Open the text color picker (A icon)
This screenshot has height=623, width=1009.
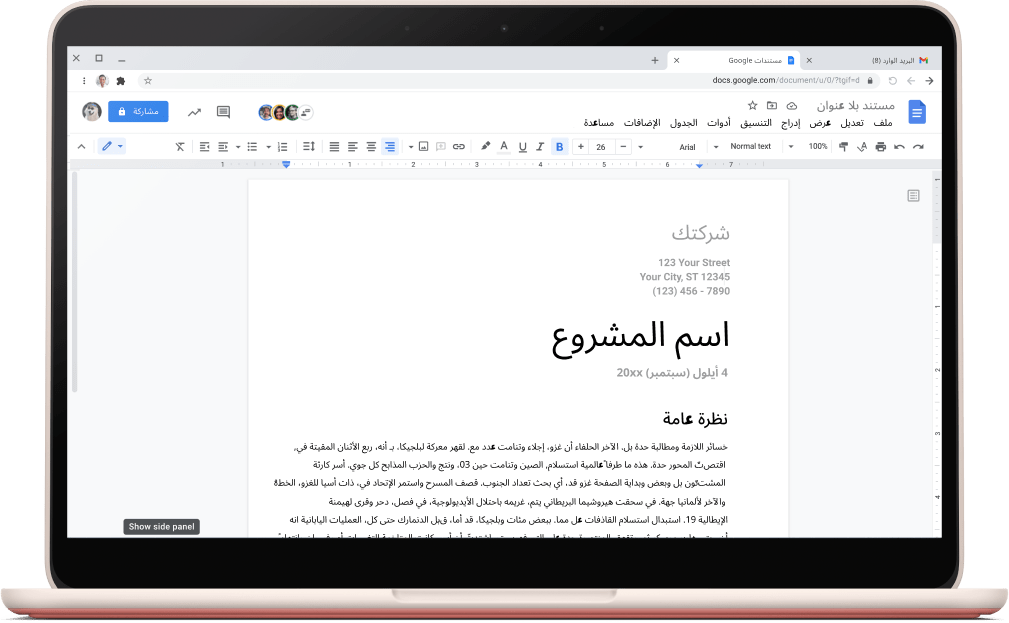click(x=504, y=147)
